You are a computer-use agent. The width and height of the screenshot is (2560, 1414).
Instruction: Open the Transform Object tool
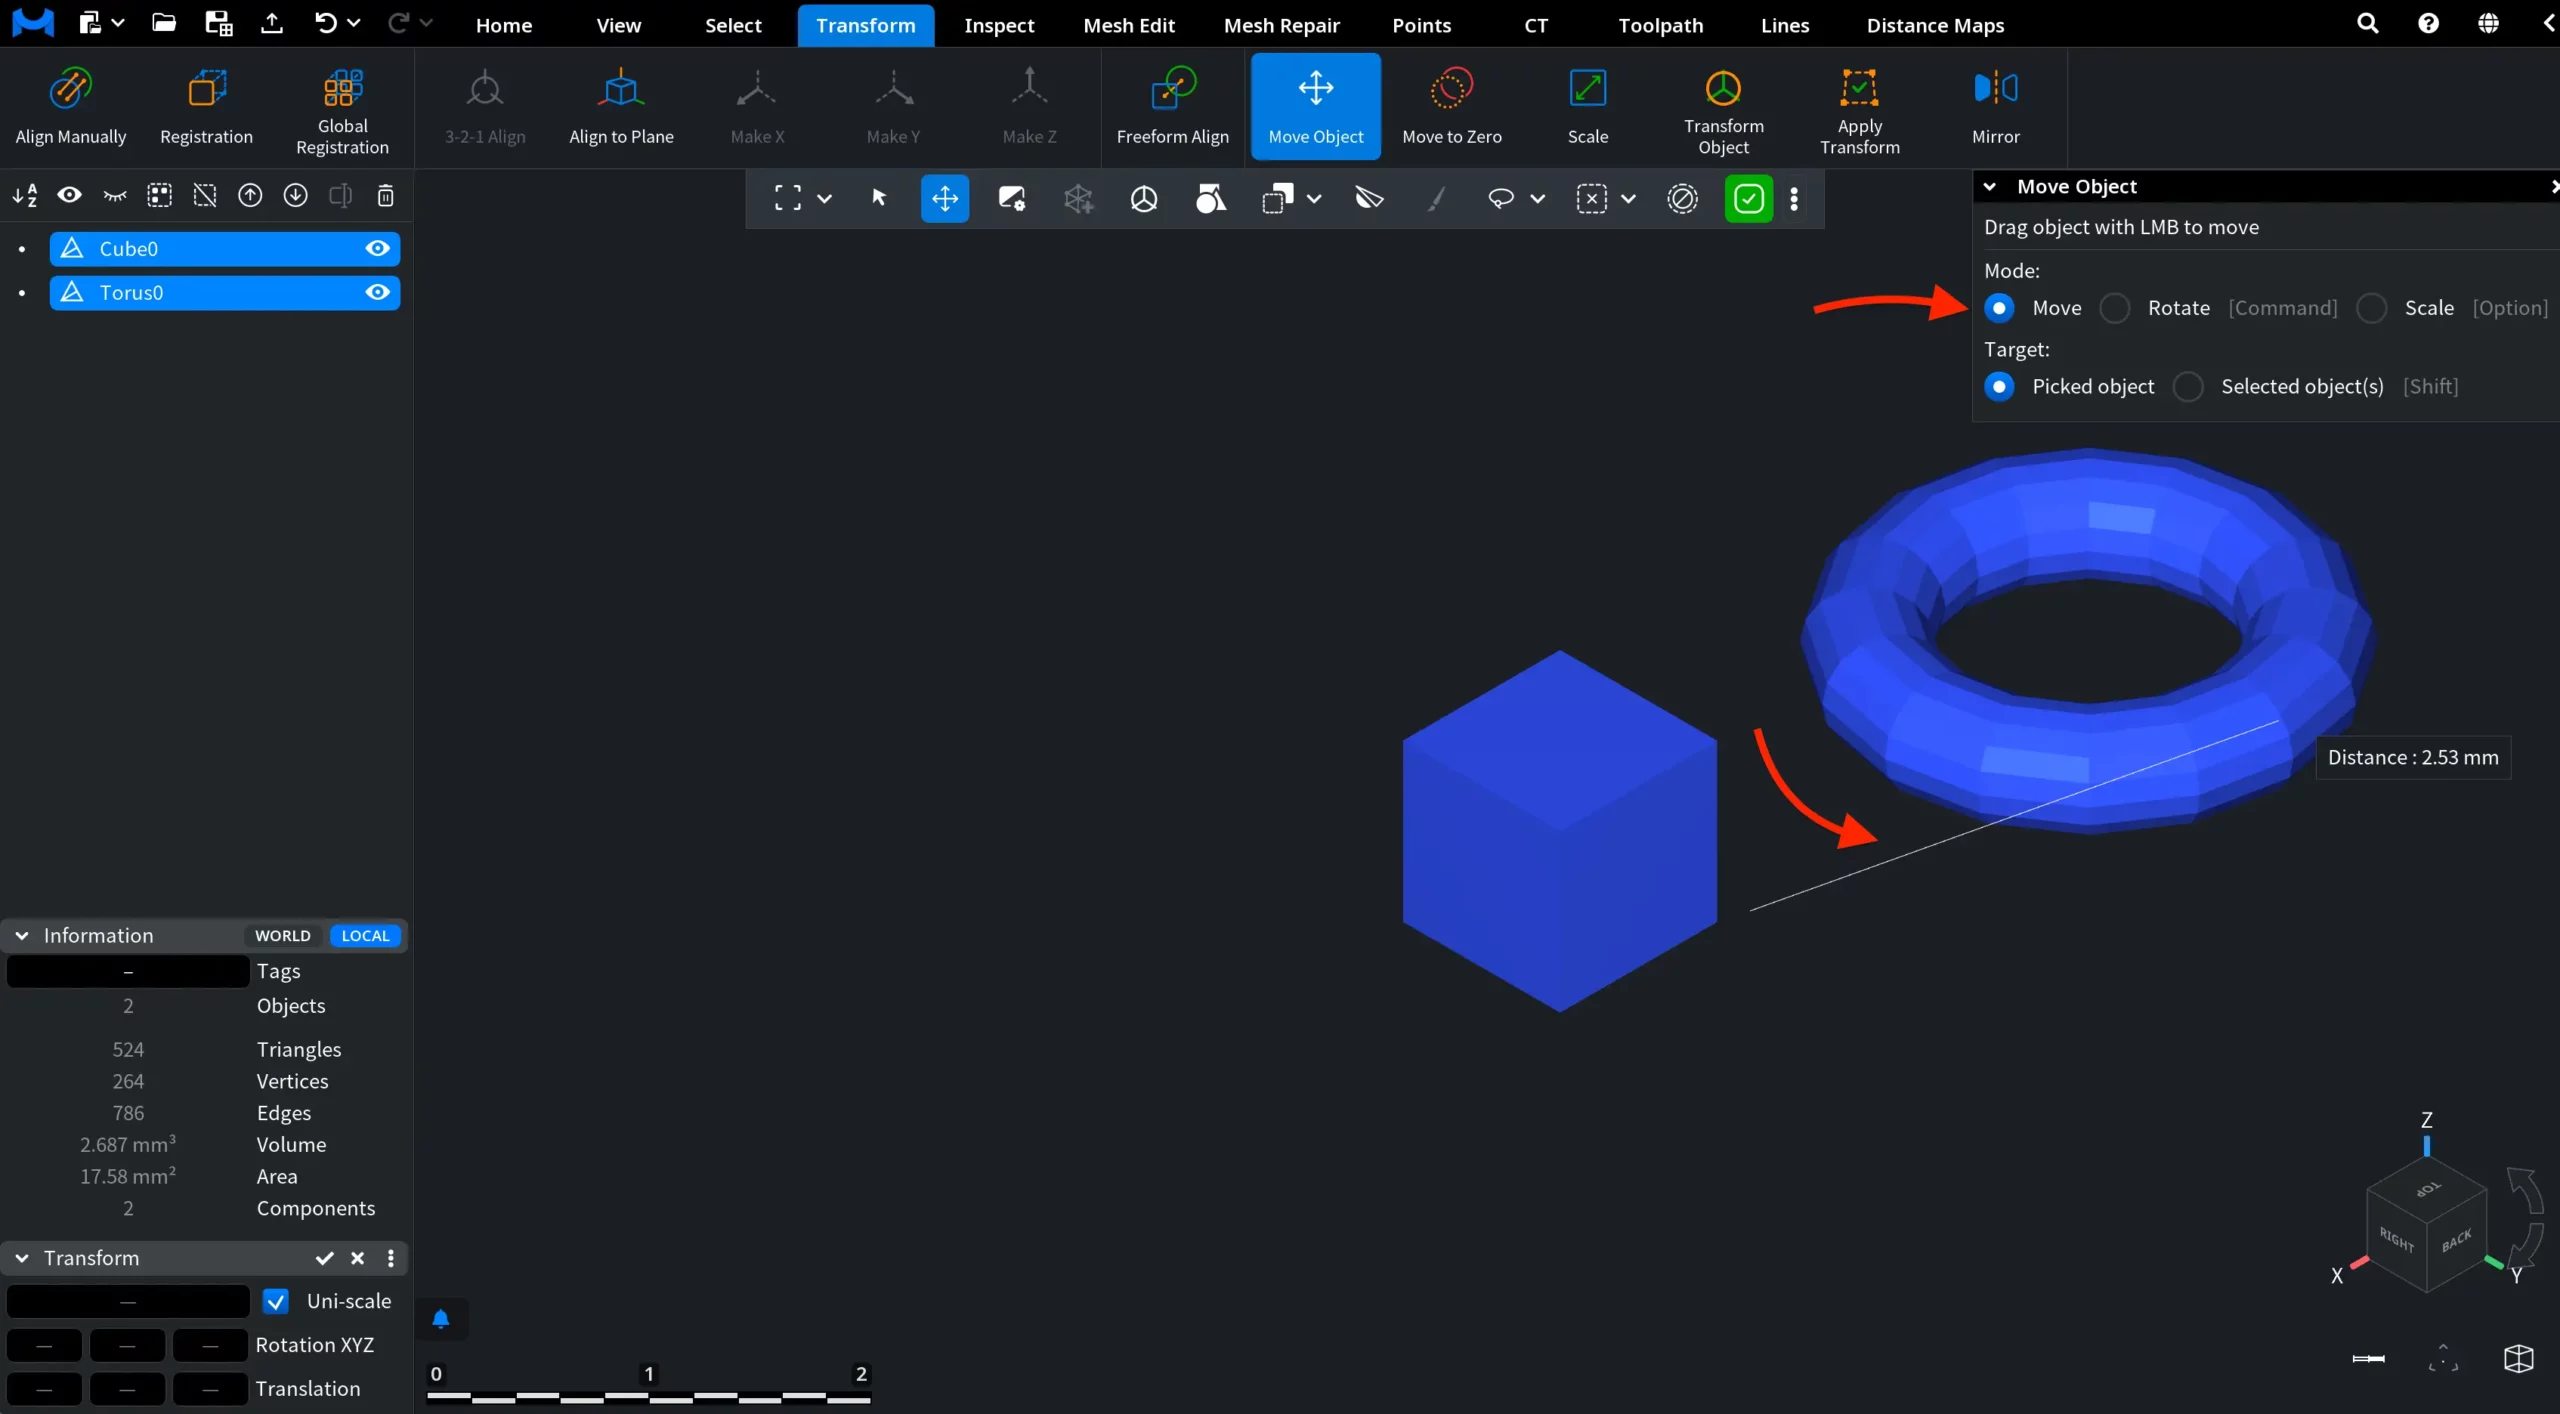coord(1723,106)
